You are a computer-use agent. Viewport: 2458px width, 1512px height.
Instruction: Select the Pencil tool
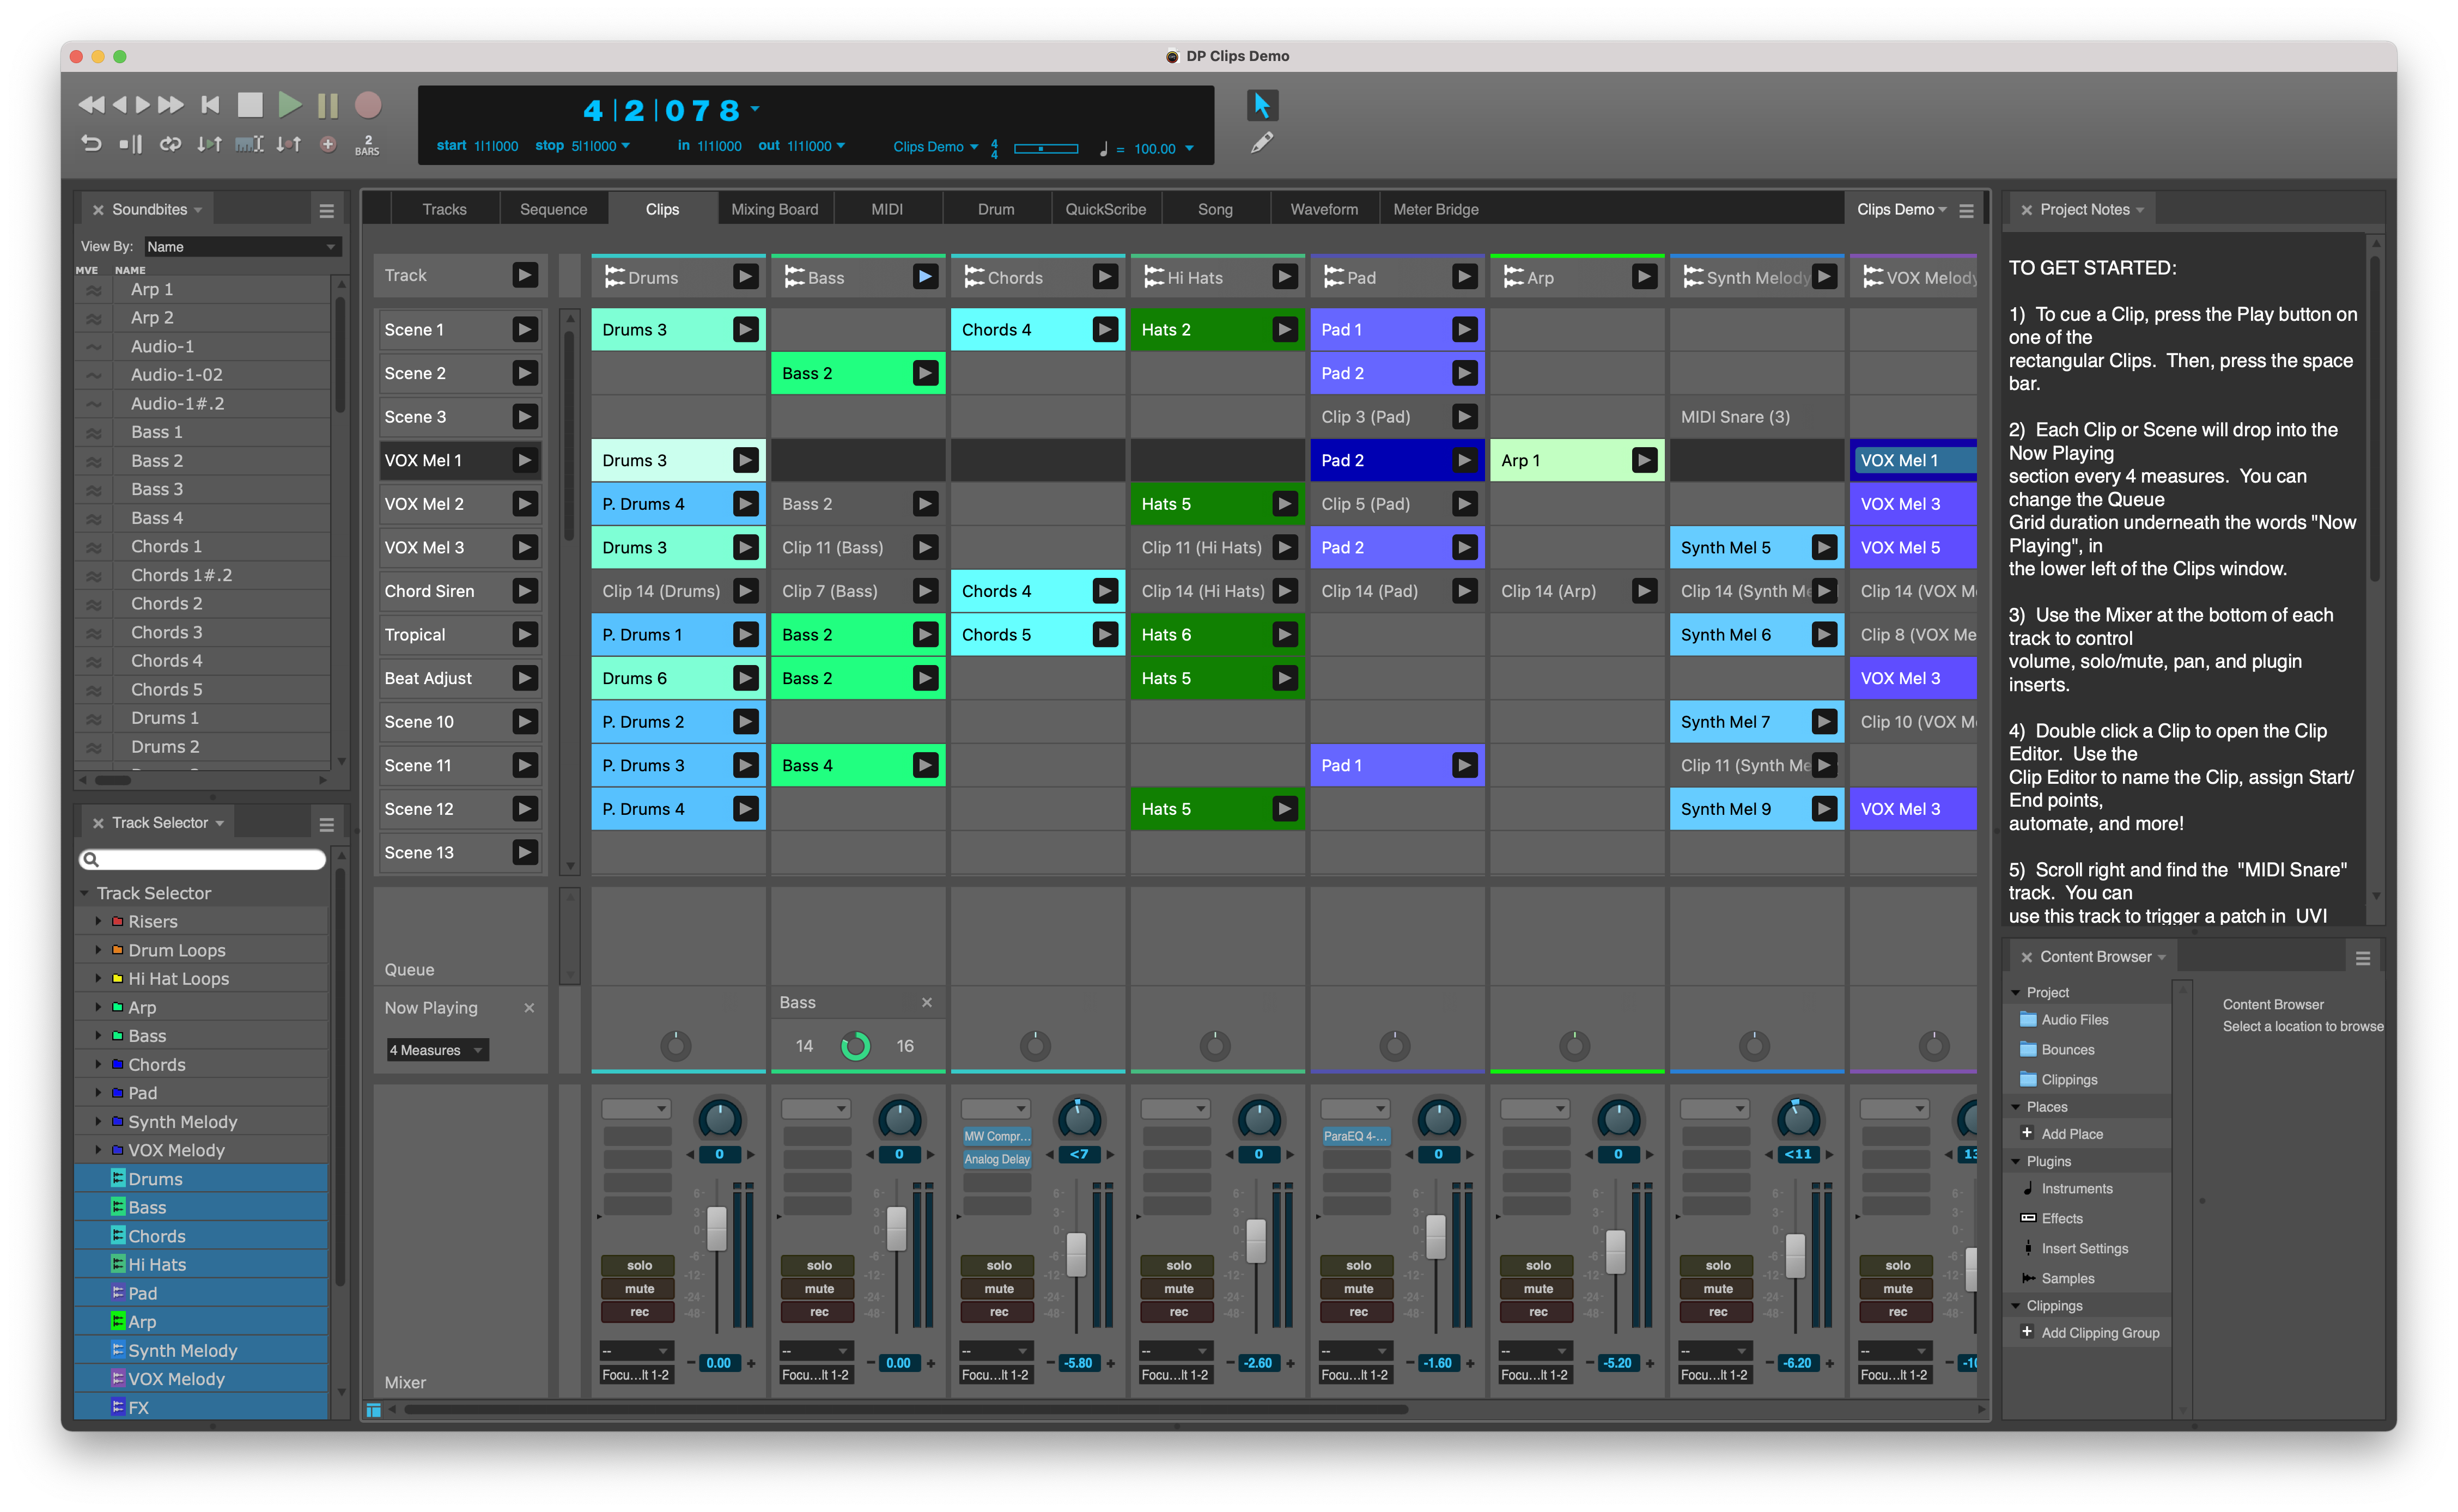1262,143
